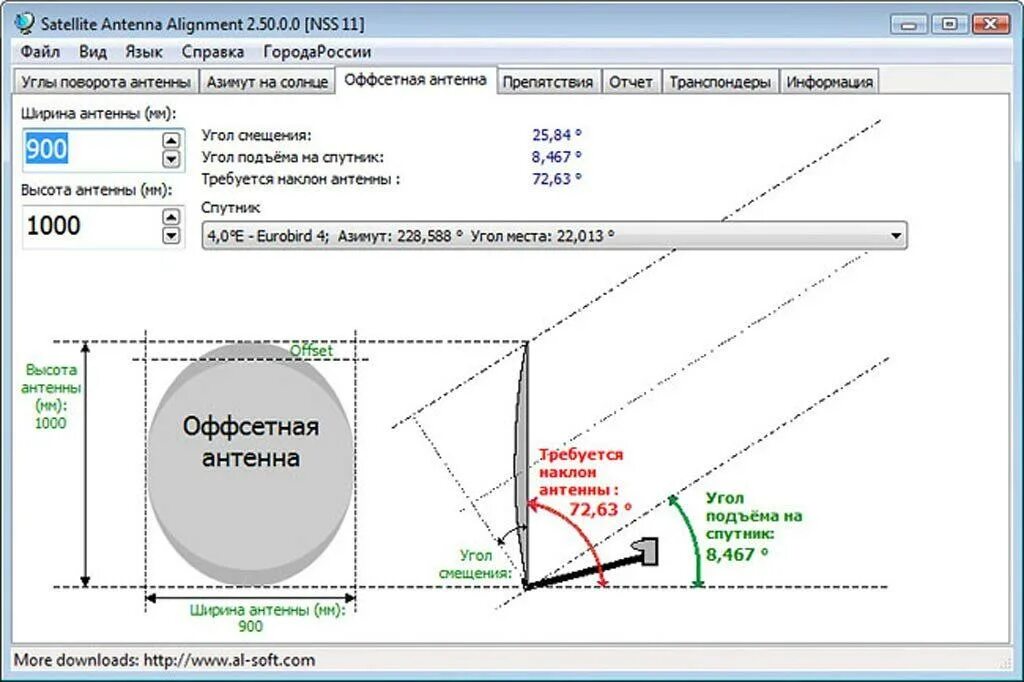The height and width of the screenshot is (682, 1024).
Task: Click the Ширина антенны (мм): label above the 900 field
Action: 99,114
